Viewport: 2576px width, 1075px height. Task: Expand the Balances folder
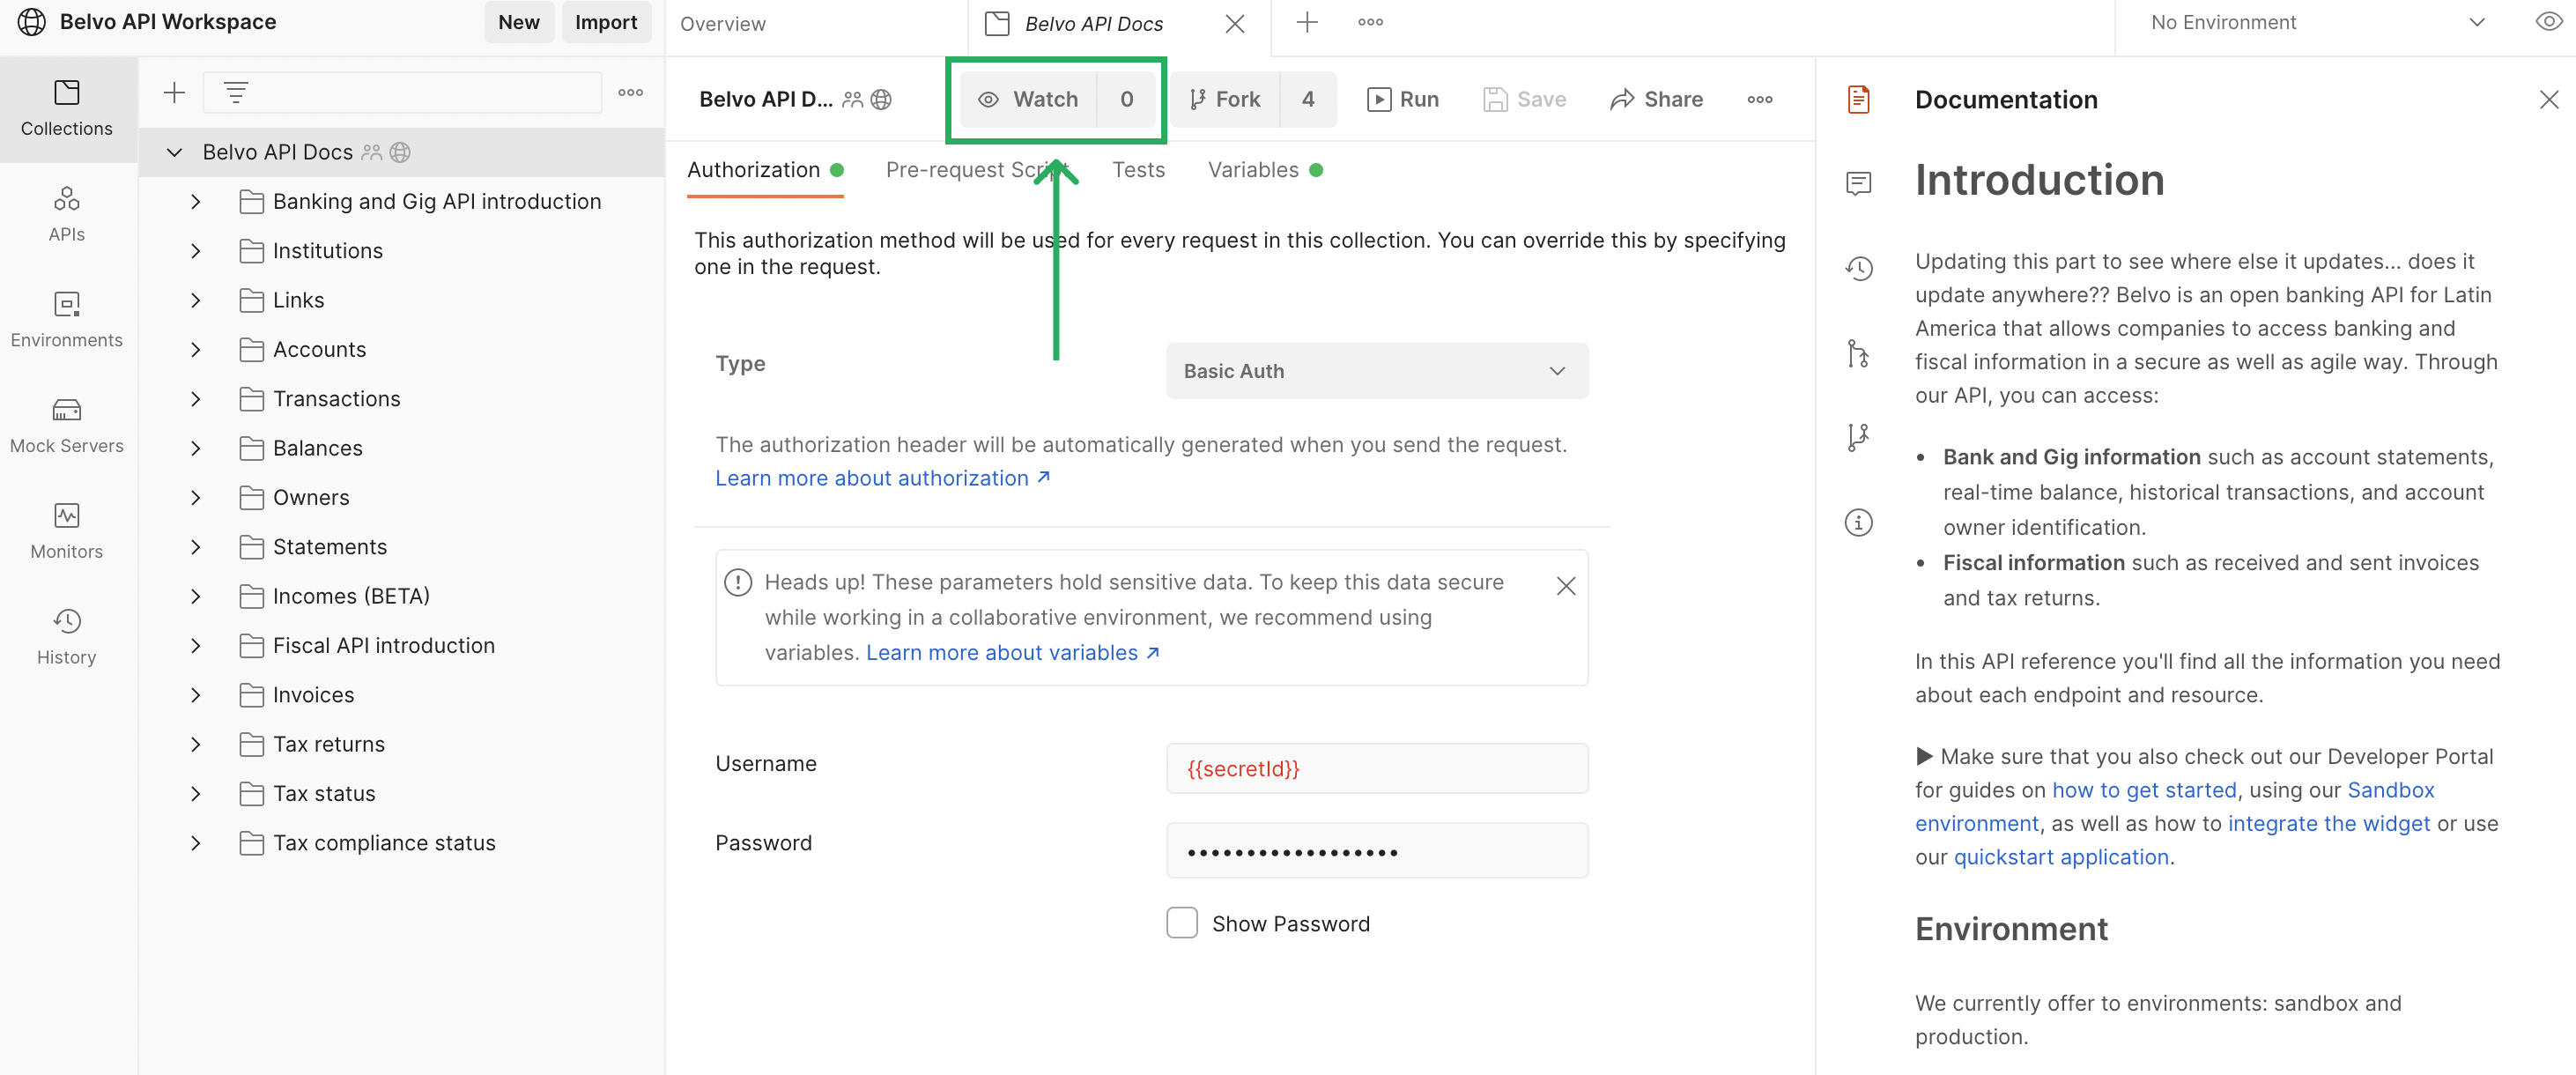[195, 448]
